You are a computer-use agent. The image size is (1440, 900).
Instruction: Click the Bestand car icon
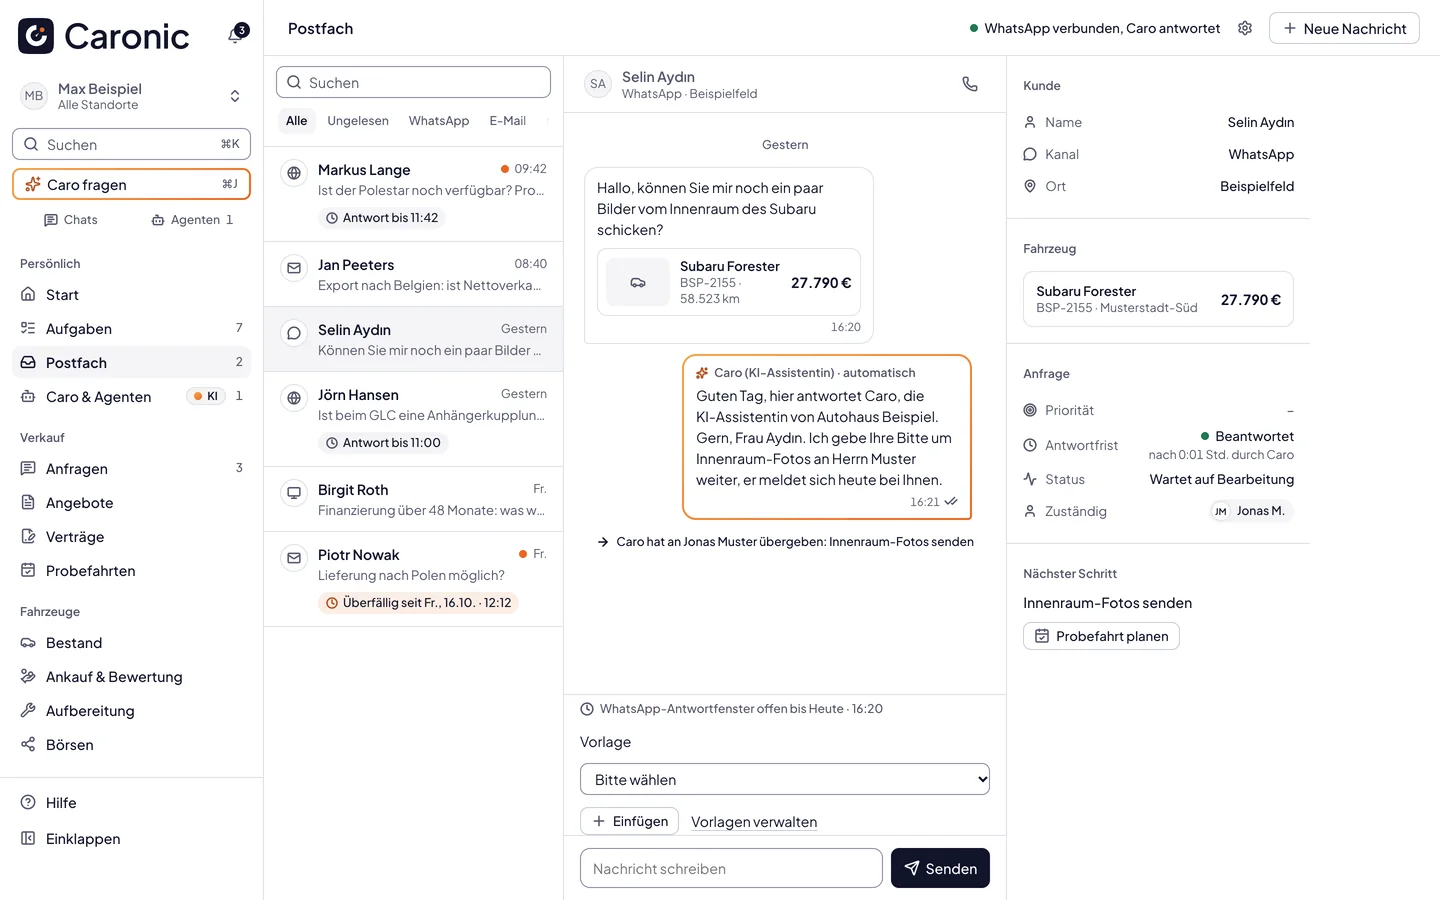tap(28, 643)
